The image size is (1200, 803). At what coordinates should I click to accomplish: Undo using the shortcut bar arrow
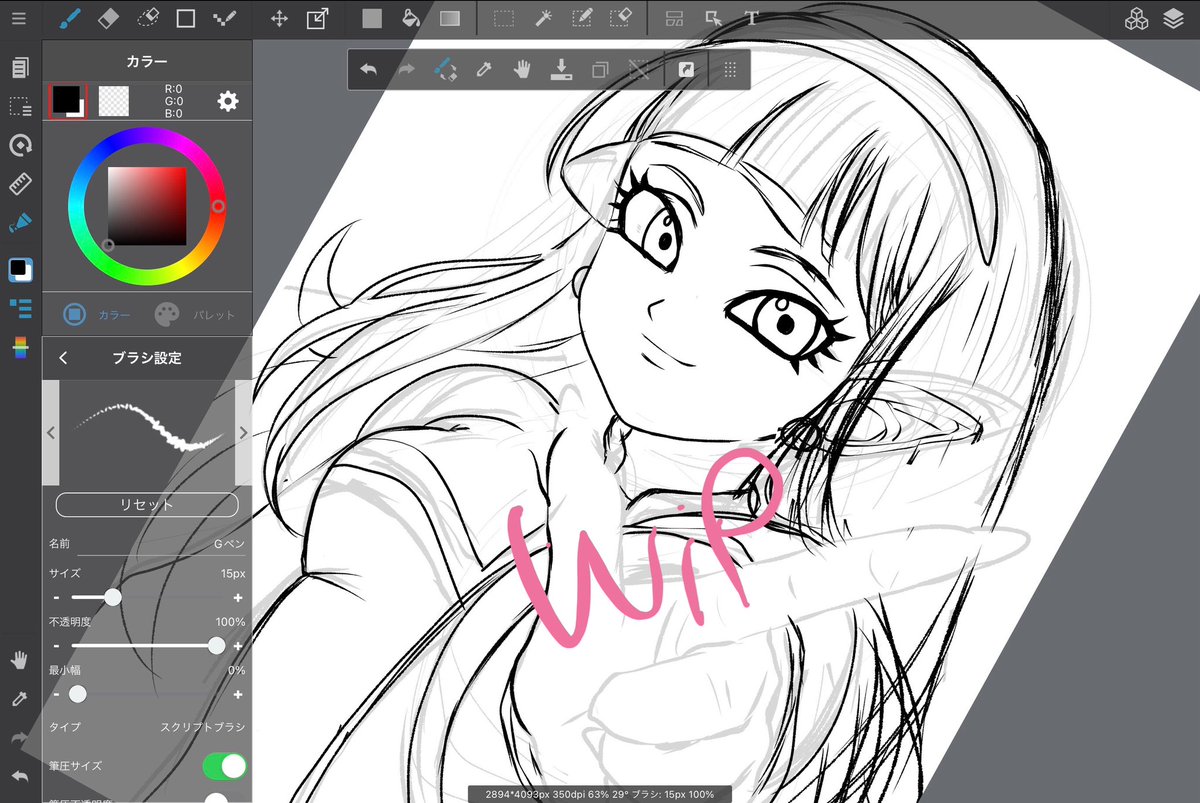click(x=368, y=70)
